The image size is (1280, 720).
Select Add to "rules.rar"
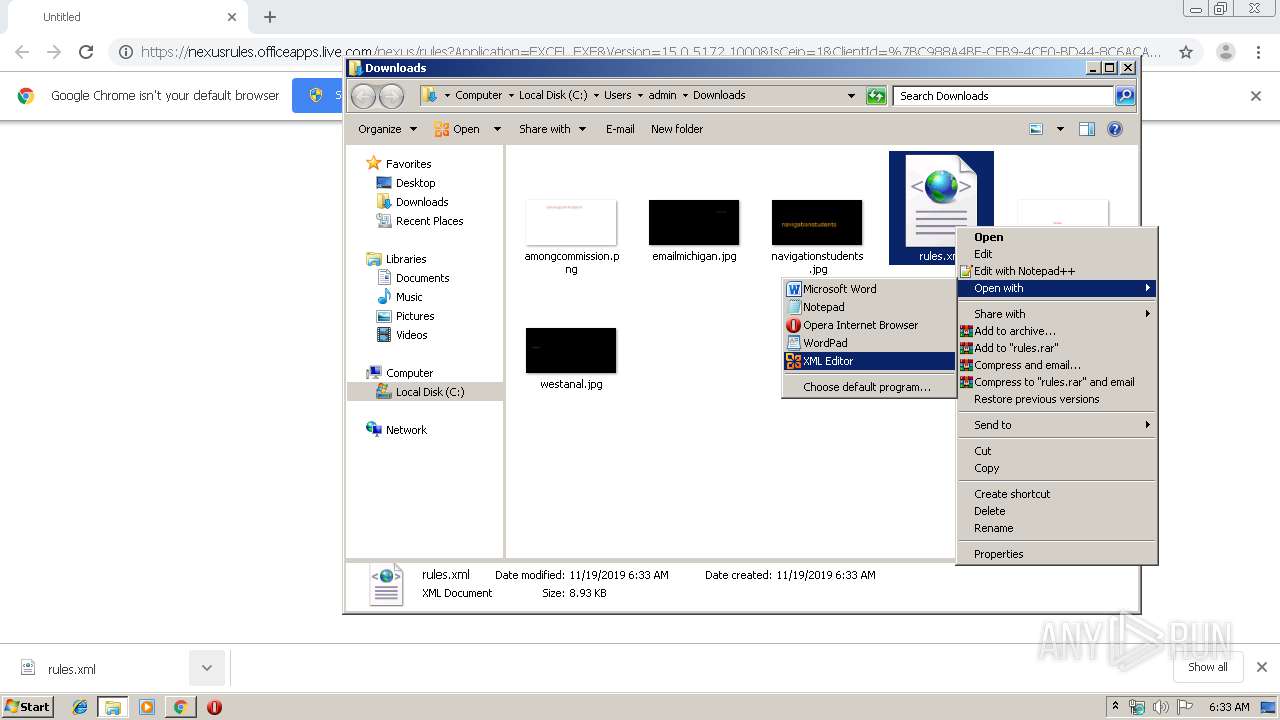tap(1057, 348)
